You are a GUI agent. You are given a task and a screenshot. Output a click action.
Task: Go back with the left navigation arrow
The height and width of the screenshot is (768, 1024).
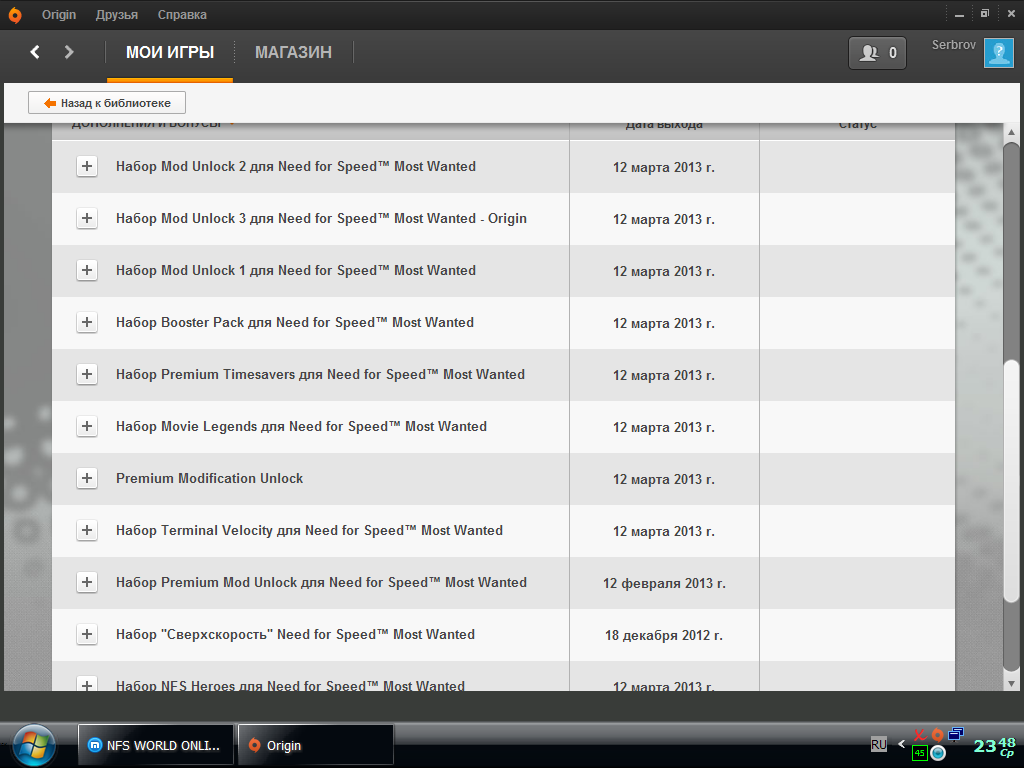(35, 52)
